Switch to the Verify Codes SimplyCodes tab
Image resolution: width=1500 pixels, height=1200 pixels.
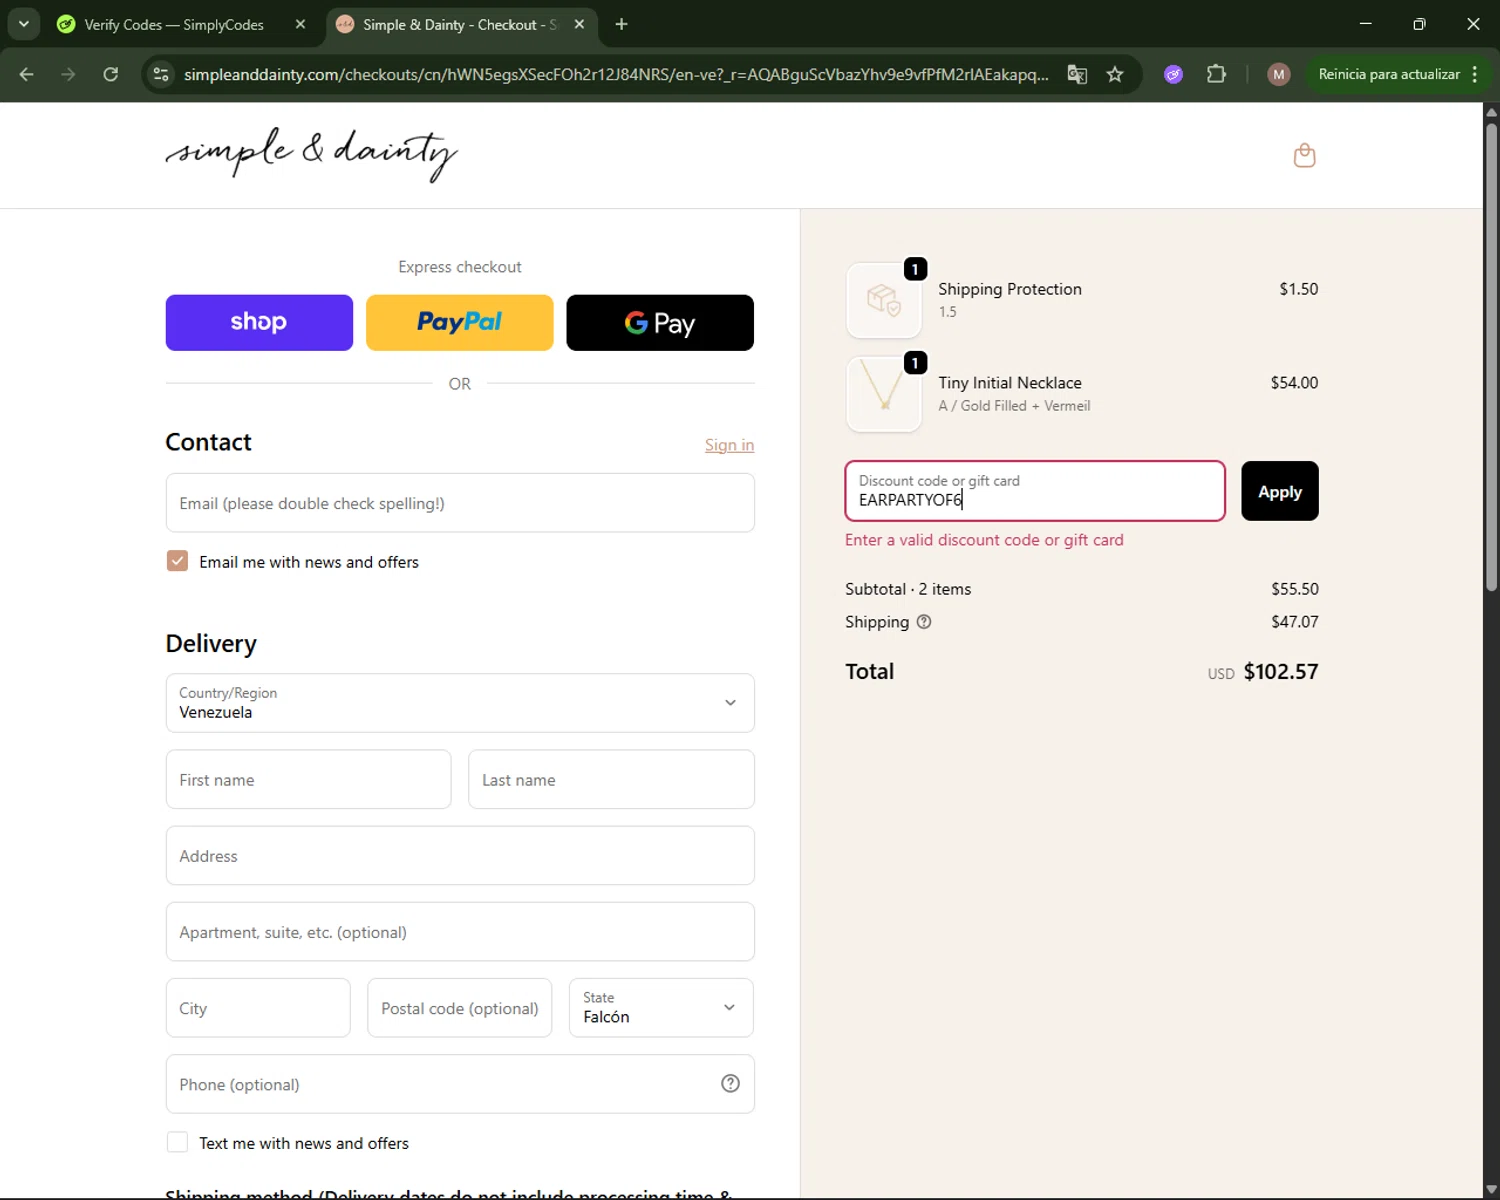tap(175, 24)
